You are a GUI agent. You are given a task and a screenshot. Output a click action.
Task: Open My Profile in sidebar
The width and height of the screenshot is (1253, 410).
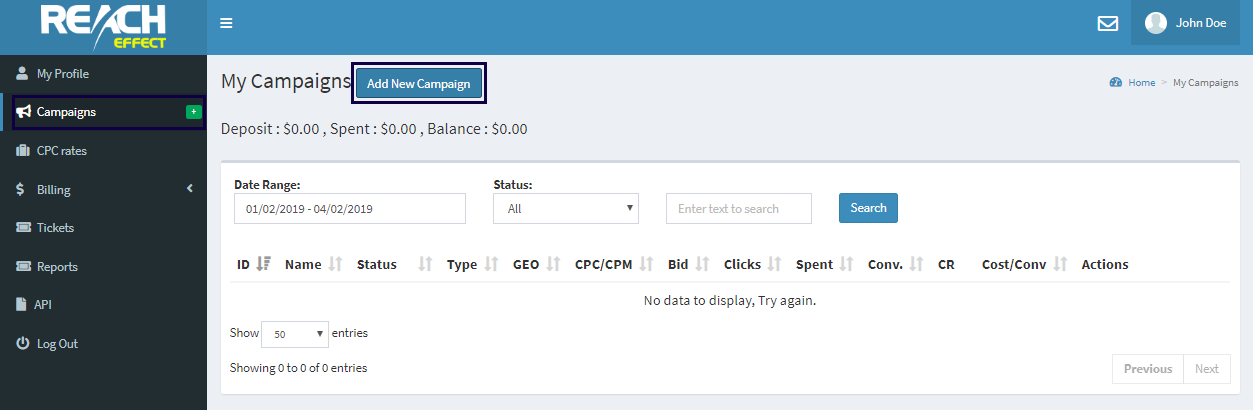pyautogui.click(x=62, y=74)
